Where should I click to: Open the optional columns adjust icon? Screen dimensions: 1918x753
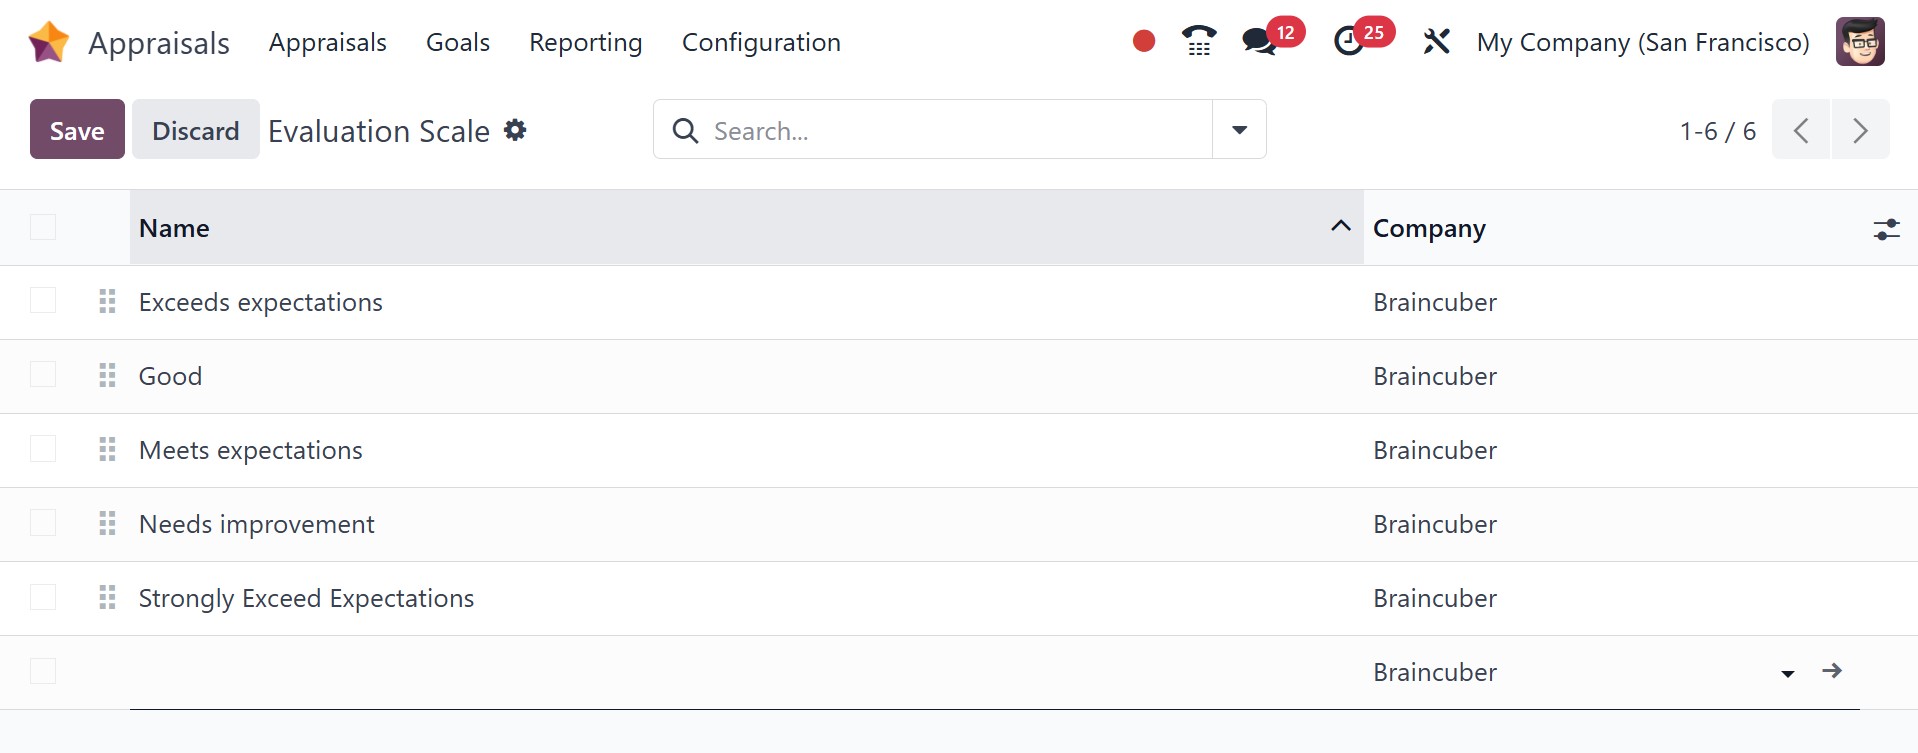[1886, 229]
